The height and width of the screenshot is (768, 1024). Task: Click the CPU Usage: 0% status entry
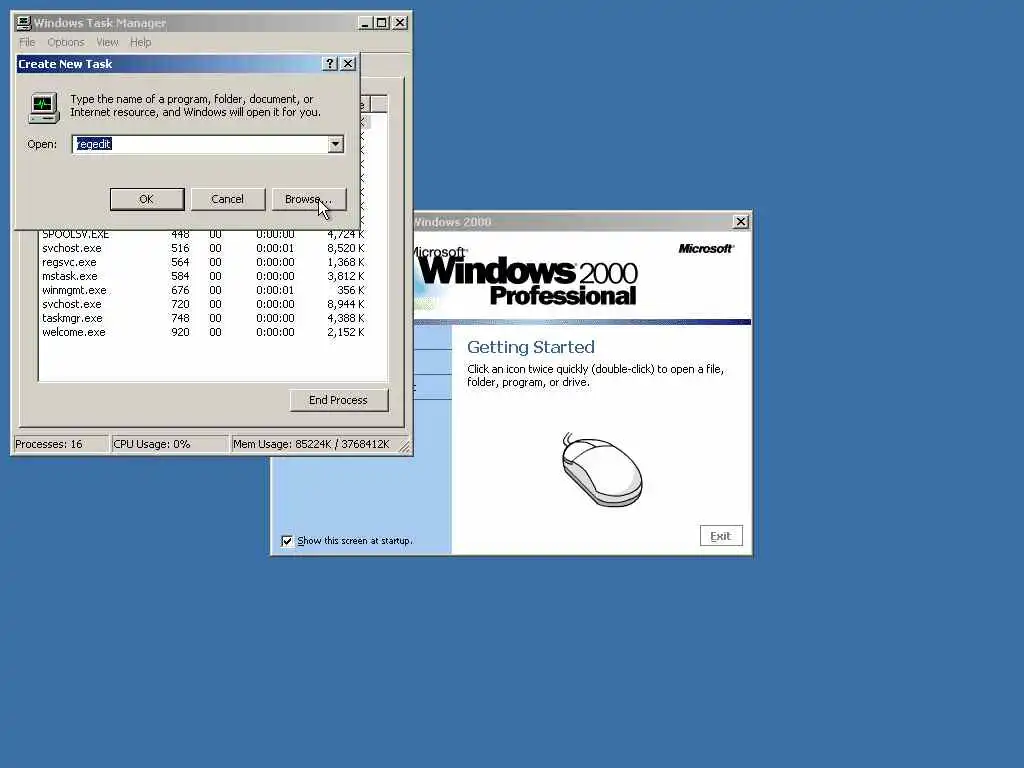pyautogui.click(x=170, y=444)
